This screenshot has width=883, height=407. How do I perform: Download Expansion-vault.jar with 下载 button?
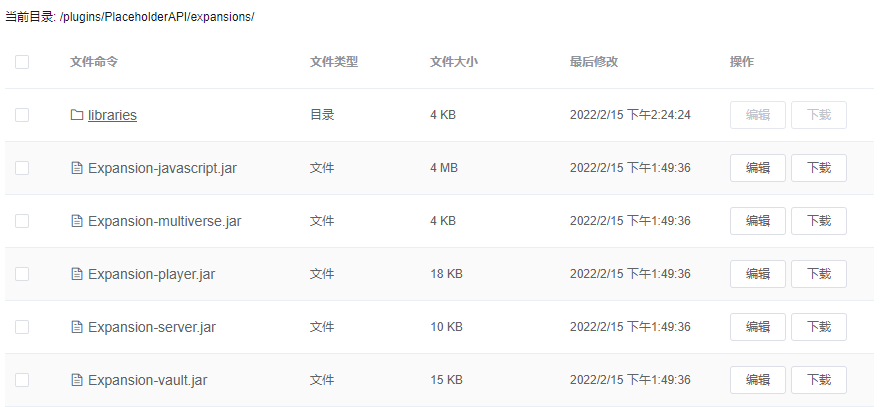point(818,380)
